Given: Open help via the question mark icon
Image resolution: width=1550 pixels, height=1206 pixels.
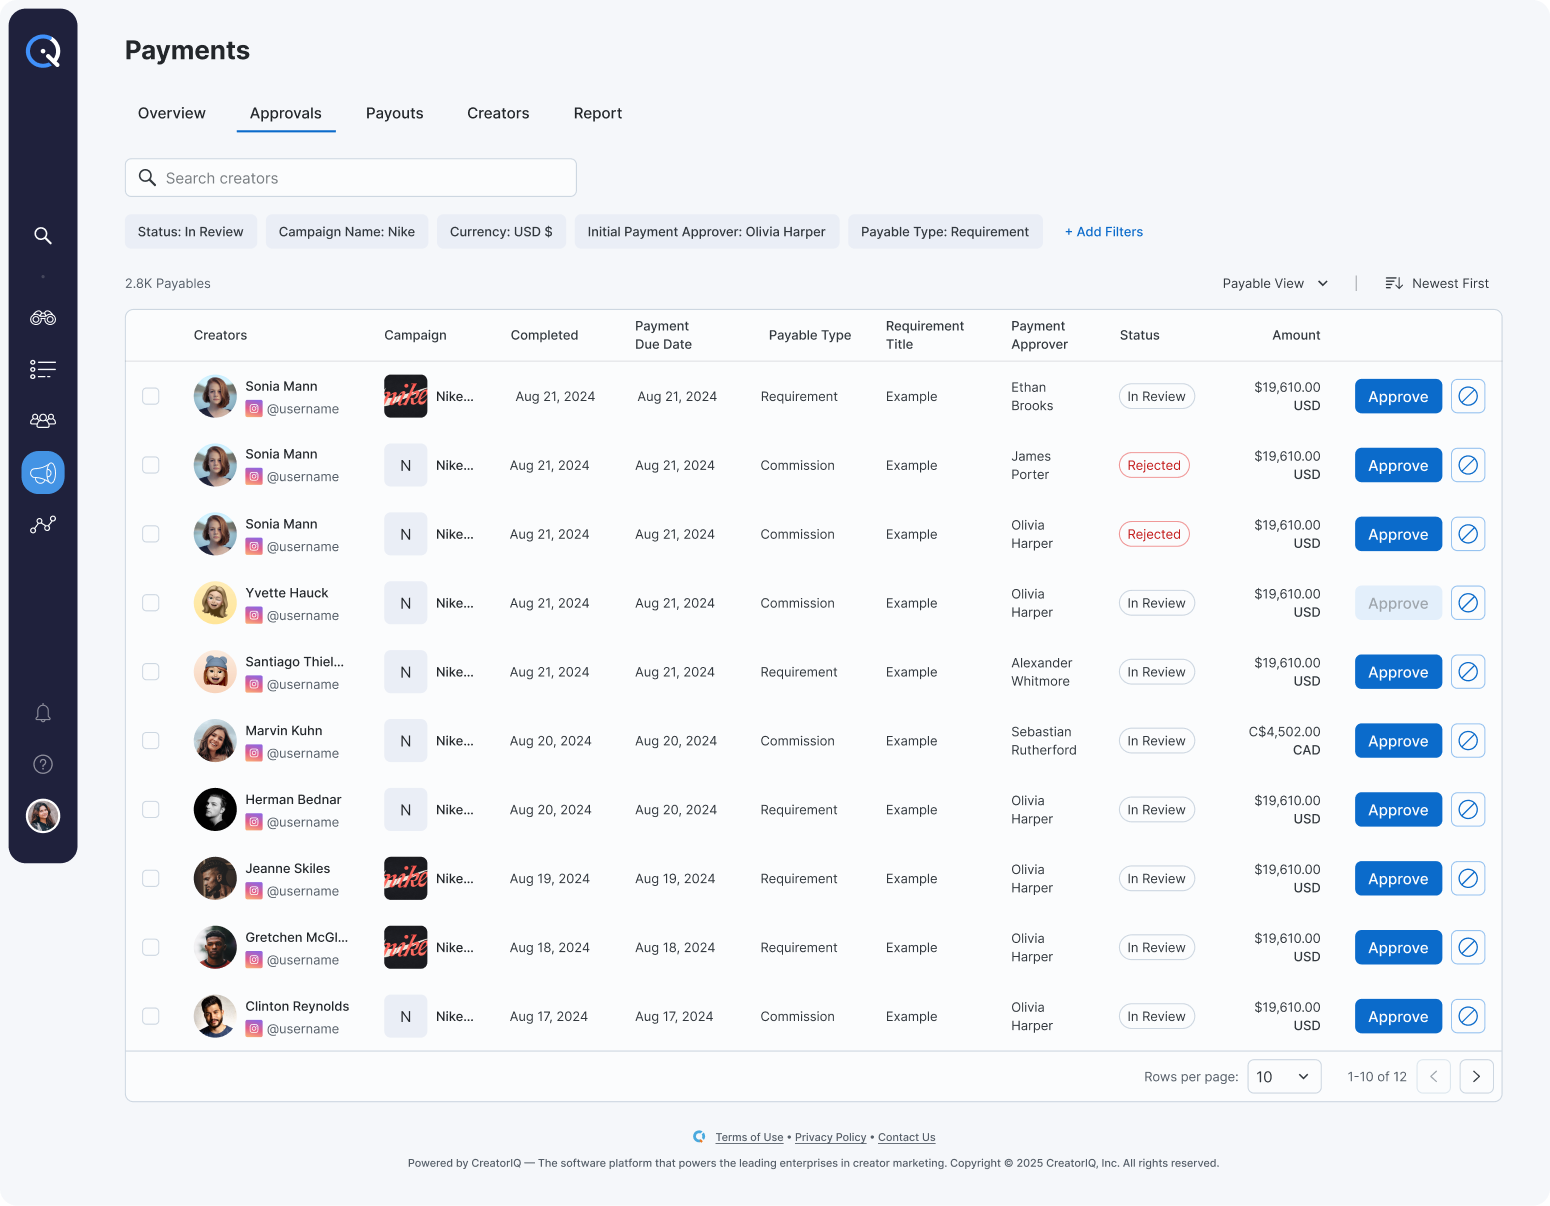Looking at the screenshot, I should click(x=42, y=763).
